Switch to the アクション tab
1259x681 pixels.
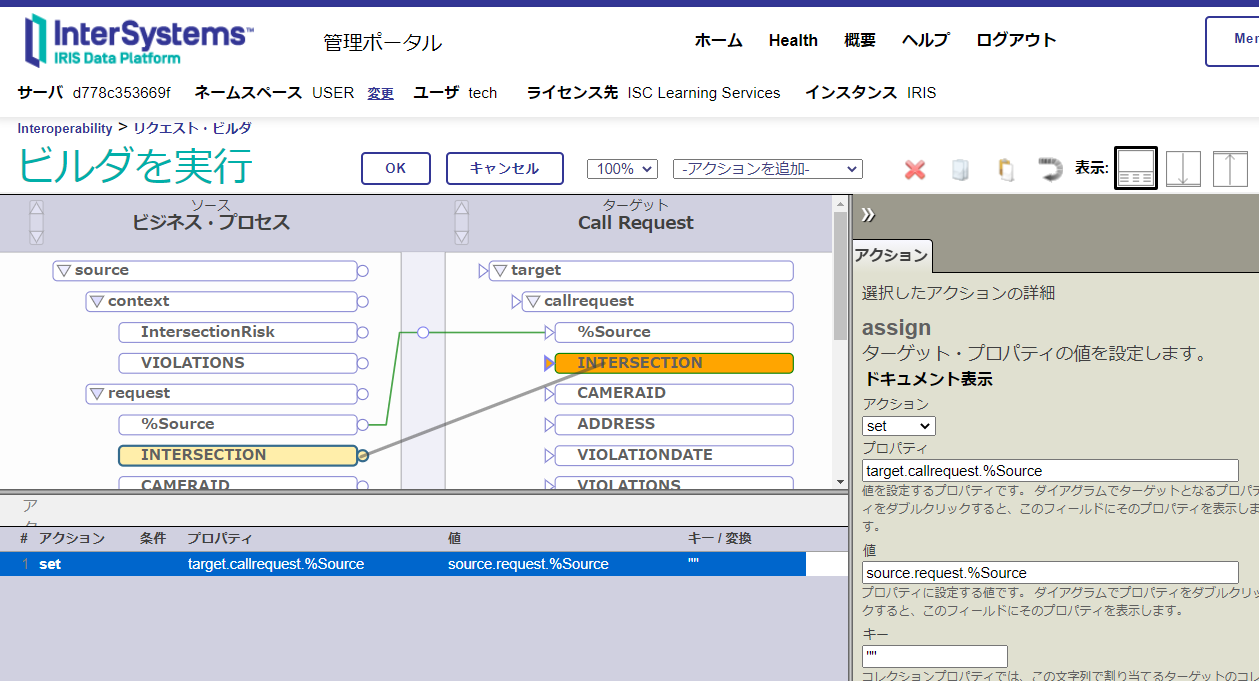click(x=890, y=256)
